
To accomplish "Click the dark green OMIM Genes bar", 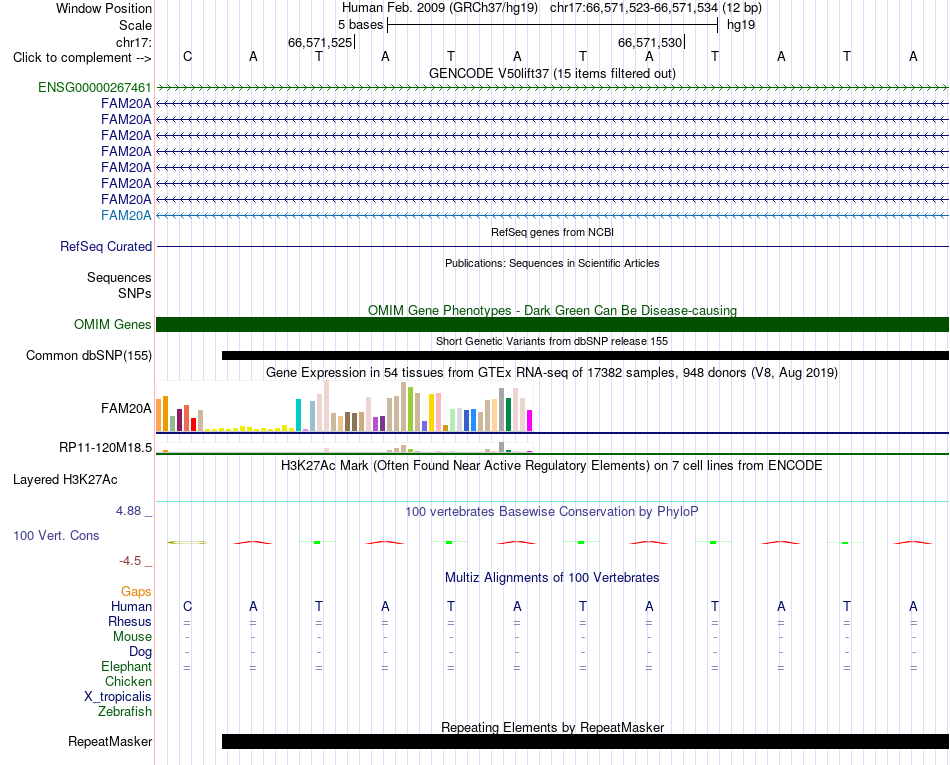I will (552, 324).
